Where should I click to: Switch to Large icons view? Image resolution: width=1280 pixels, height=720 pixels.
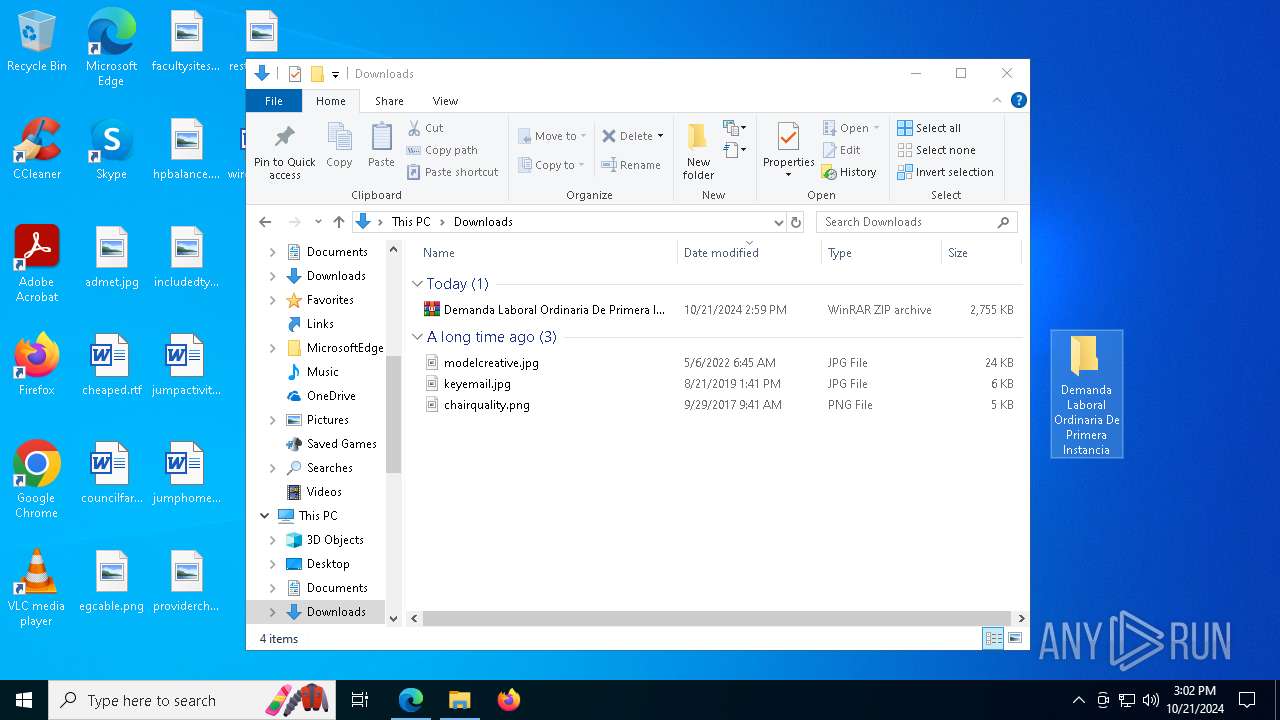tap(1015, 638)
